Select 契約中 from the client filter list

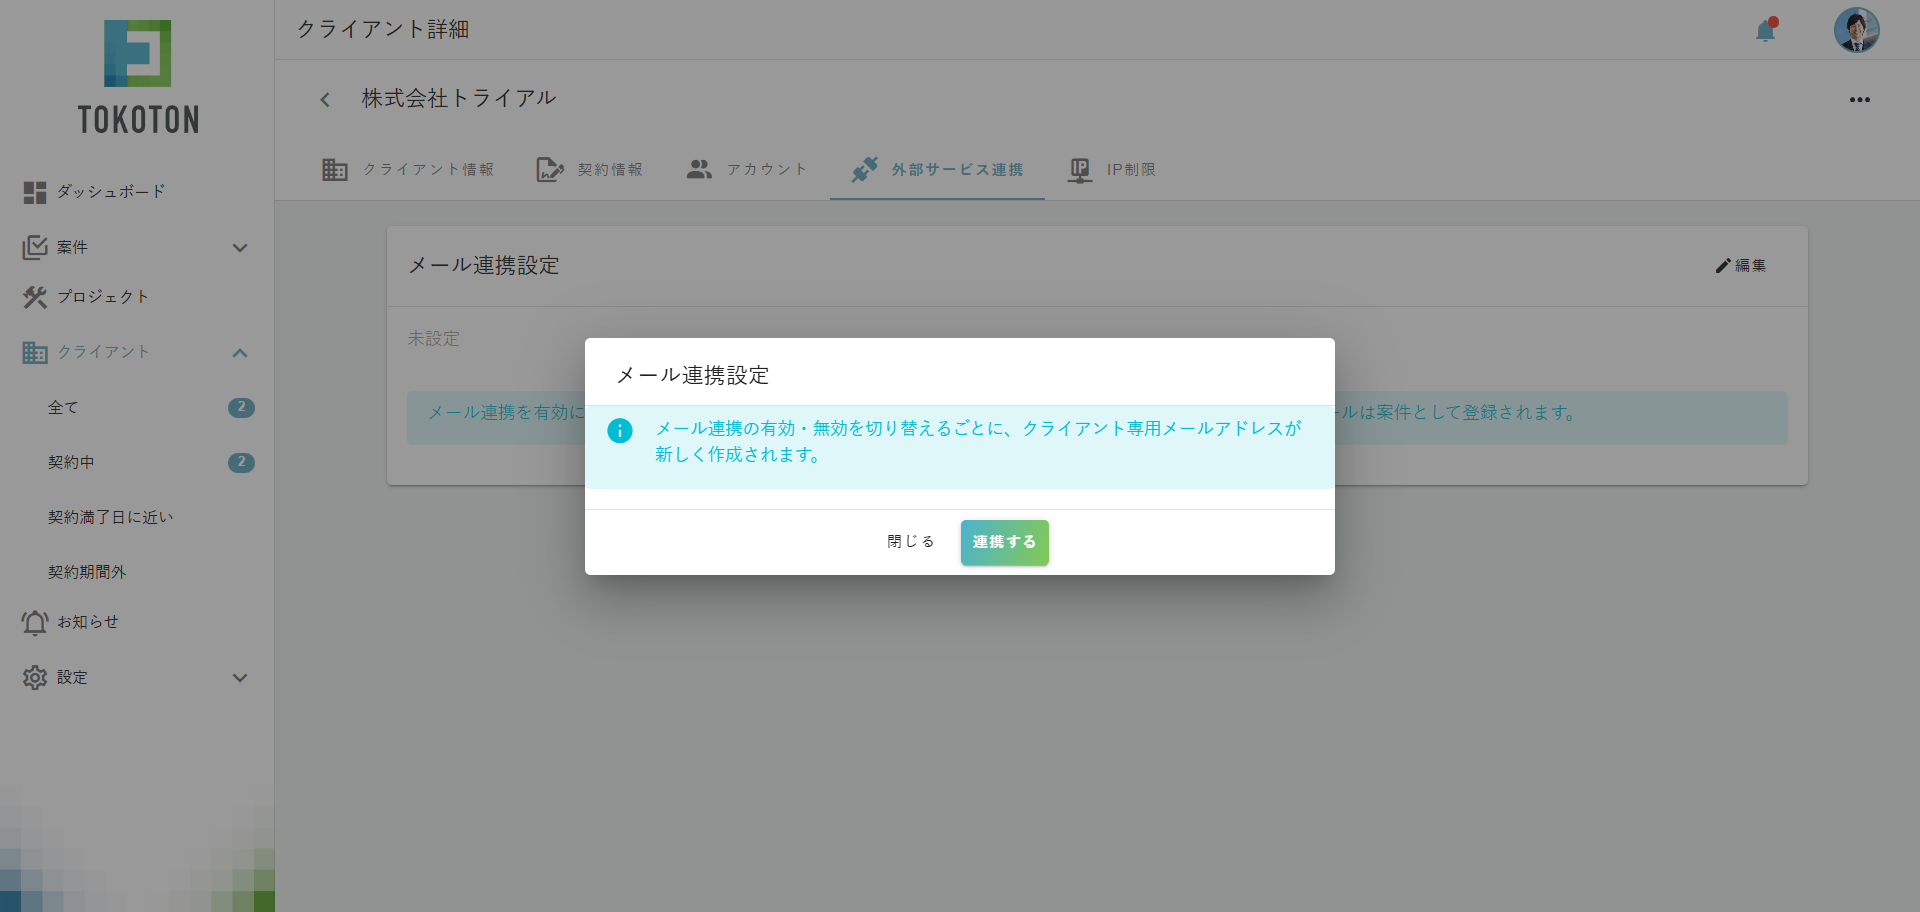71,462
